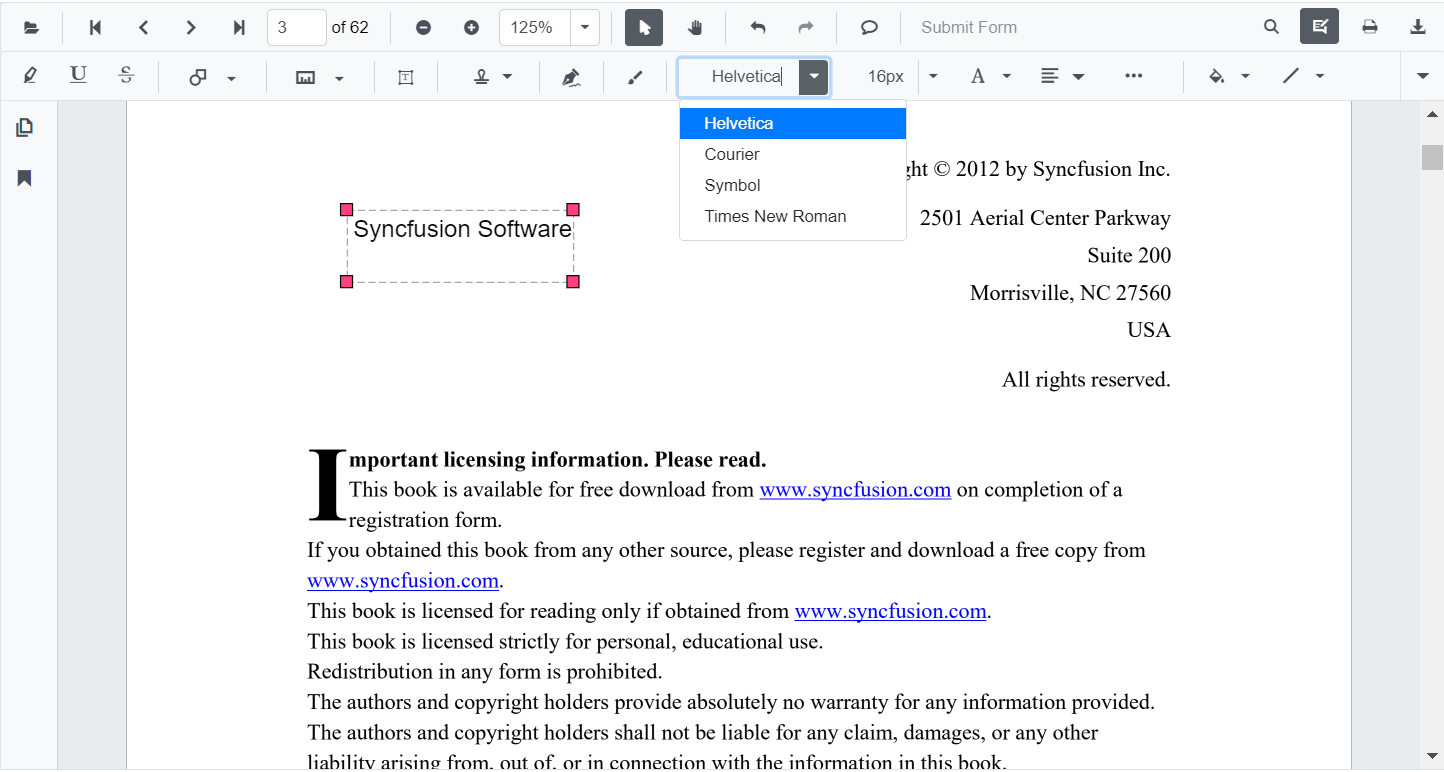Open a PDF file

(x=31, y=27)
